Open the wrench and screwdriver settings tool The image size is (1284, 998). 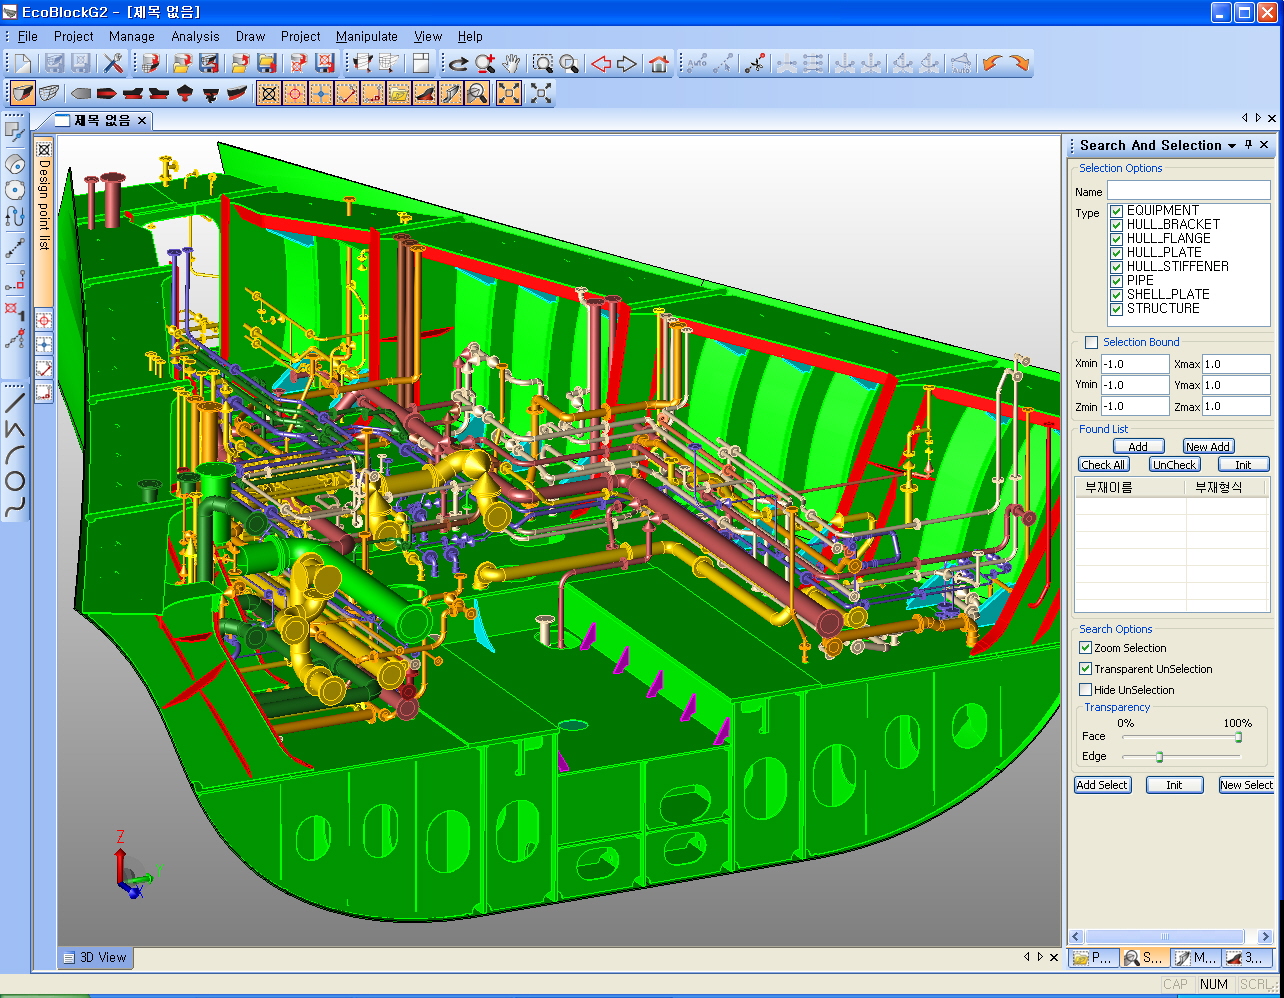tap(113, 63)
